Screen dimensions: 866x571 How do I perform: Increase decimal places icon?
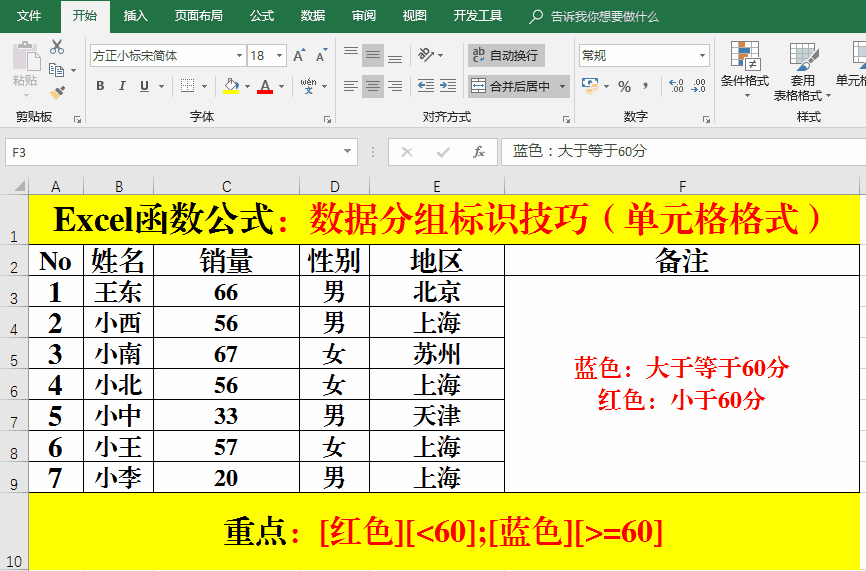[676, 86]
